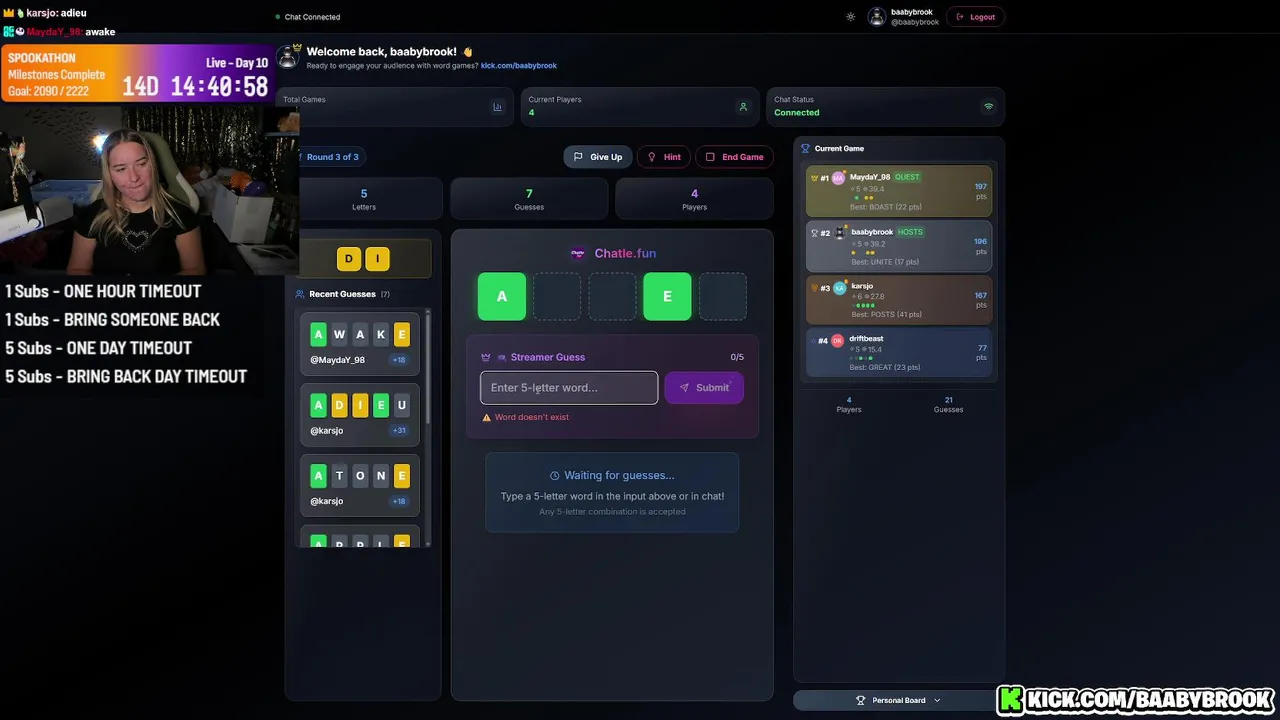Viewport: 1280px width, 720px height.
Task: Select the ADIEU guess by karsjo
Action: (x=360, y=415)
